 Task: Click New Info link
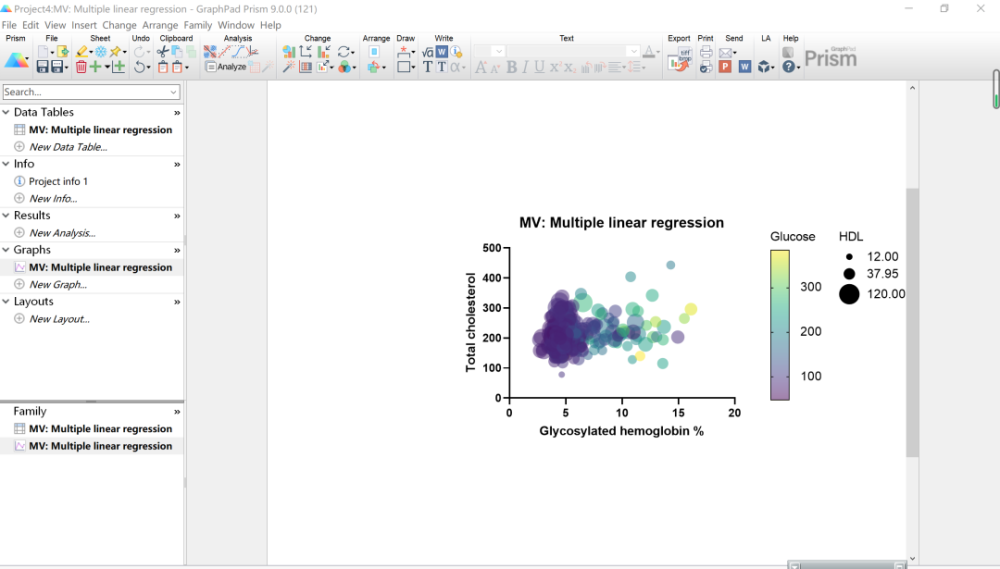(53, 198)
